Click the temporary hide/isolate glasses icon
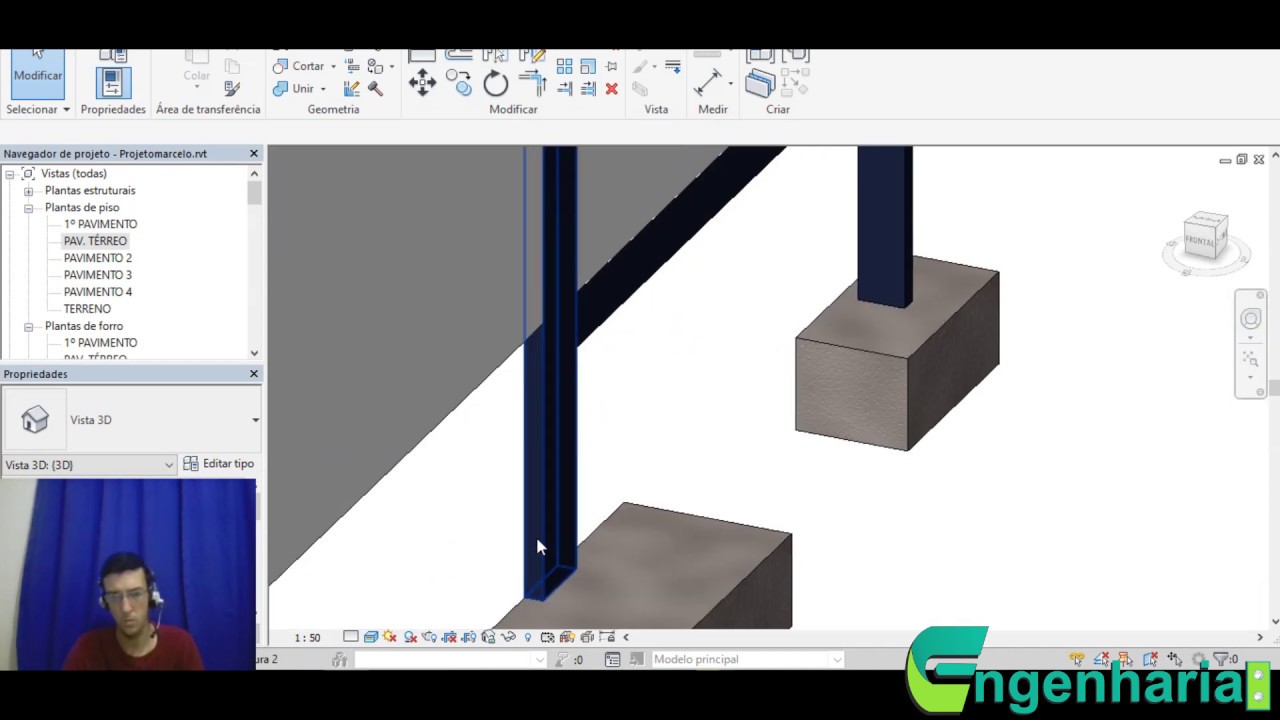This screenshot has width=1280, height=720. [508, 637]
